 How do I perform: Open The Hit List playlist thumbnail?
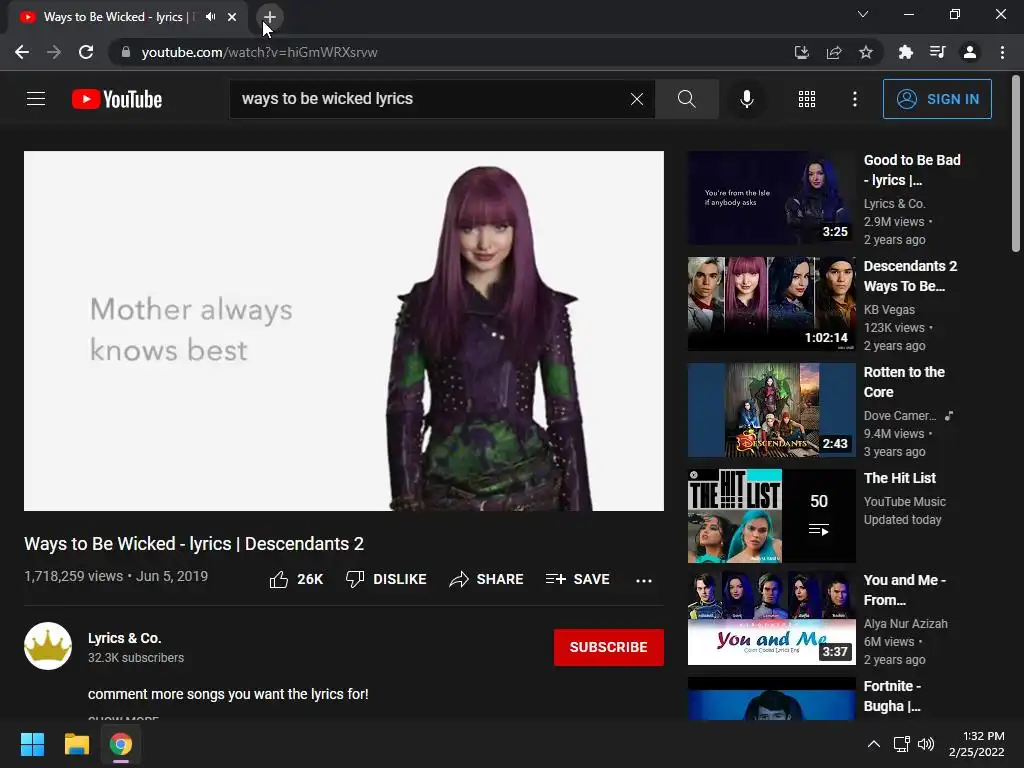coord(771,516)
